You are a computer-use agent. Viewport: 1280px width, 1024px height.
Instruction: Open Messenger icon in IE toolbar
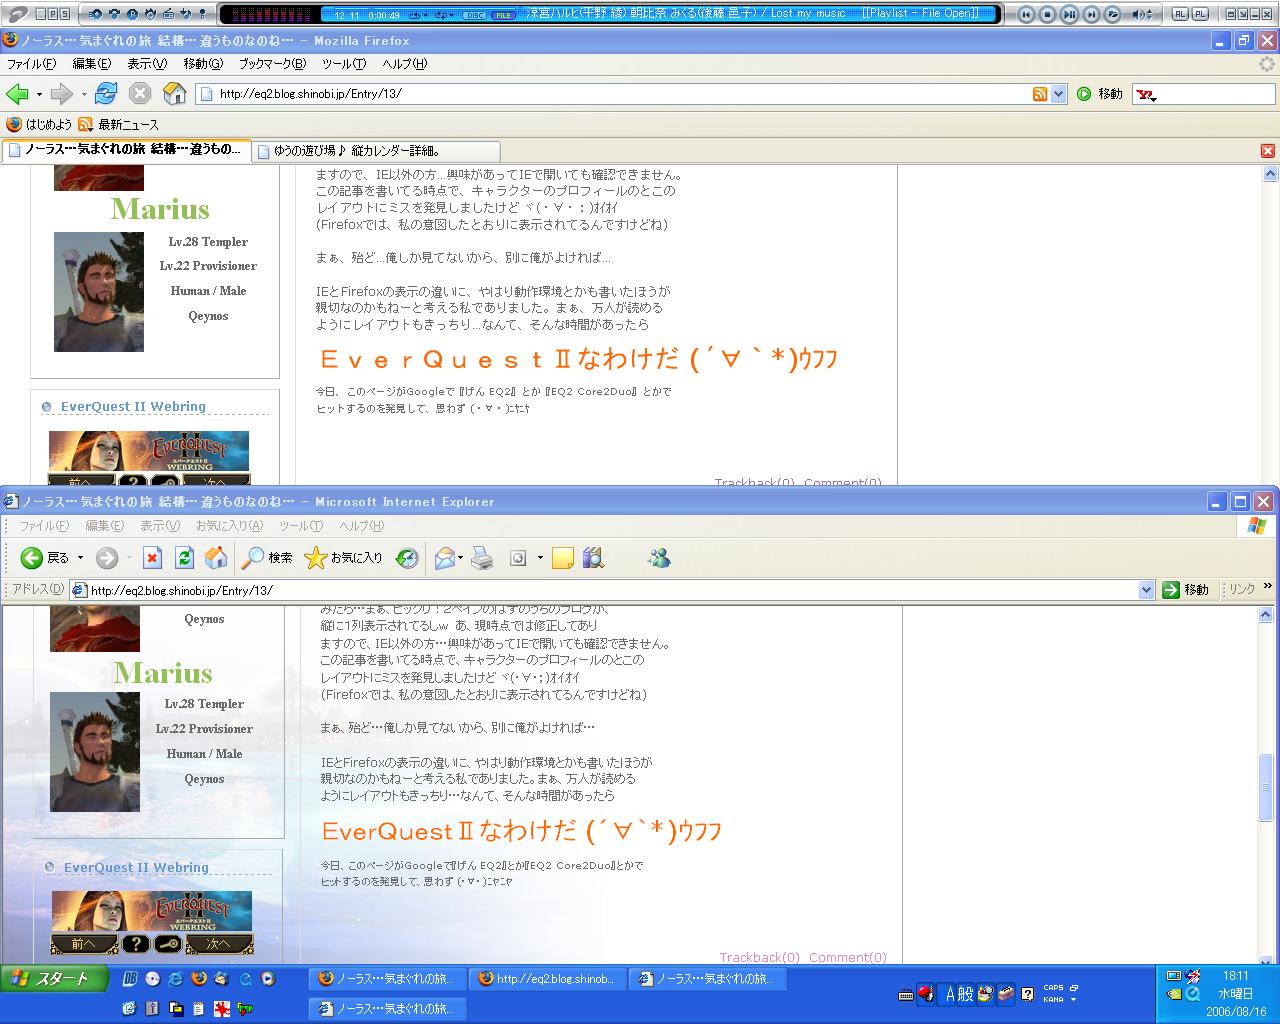coord(659,558)
